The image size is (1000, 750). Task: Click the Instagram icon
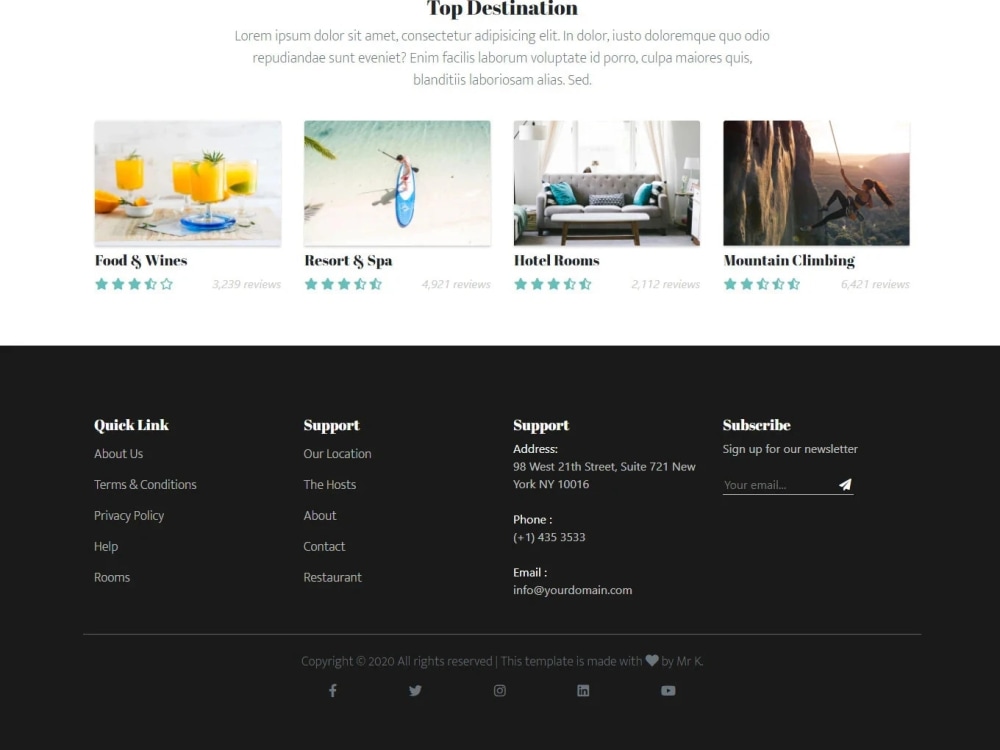pos(499,690)
